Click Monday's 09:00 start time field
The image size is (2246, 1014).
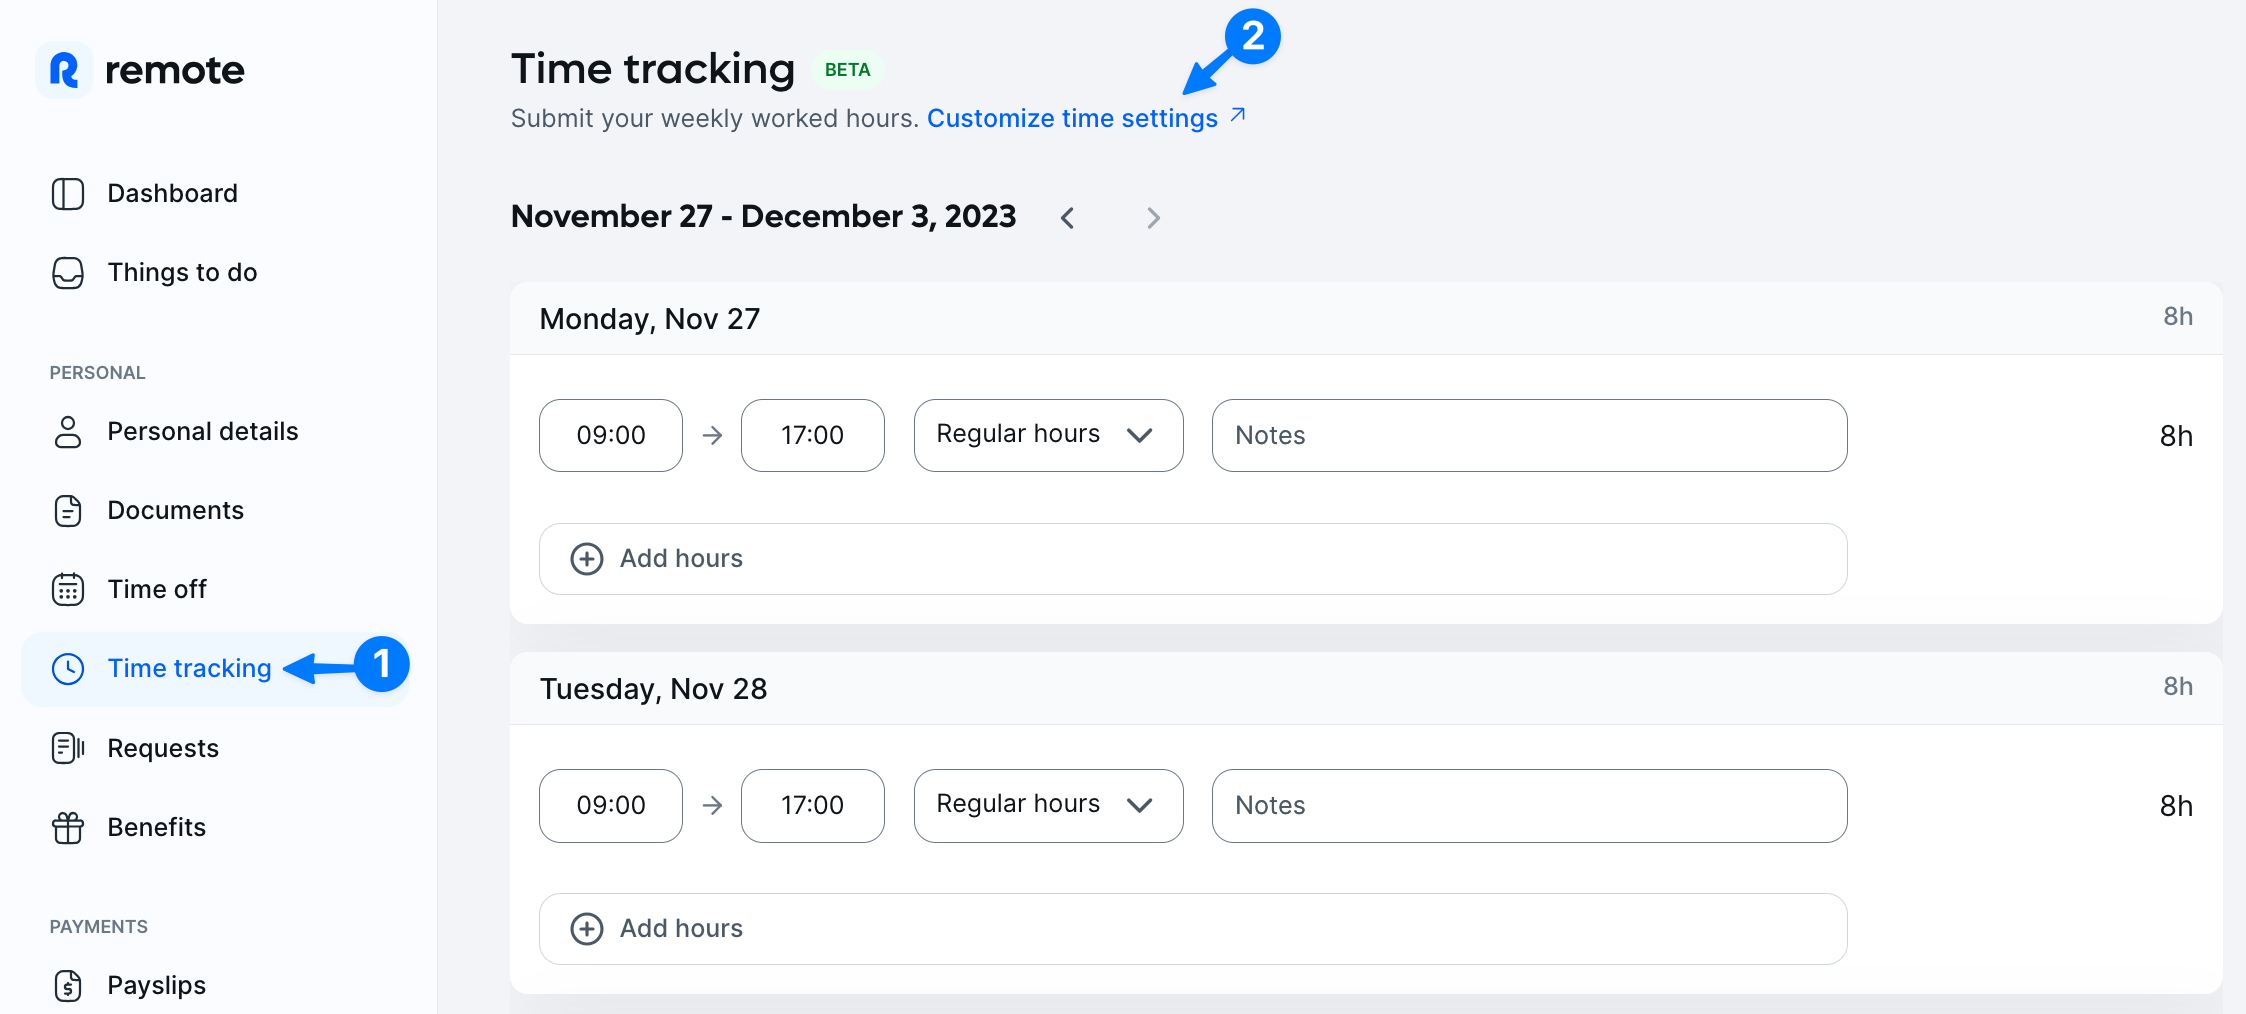610,435
